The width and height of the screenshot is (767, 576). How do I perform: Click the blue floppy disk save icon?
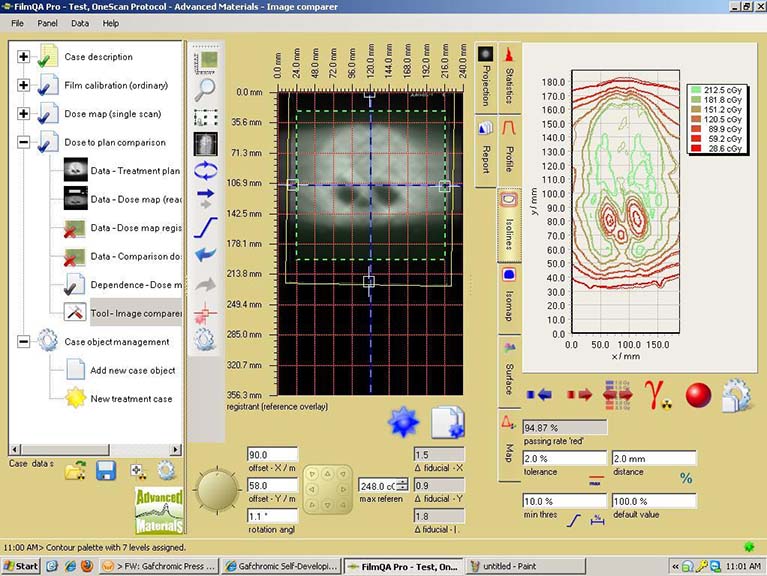coord(106,471)
